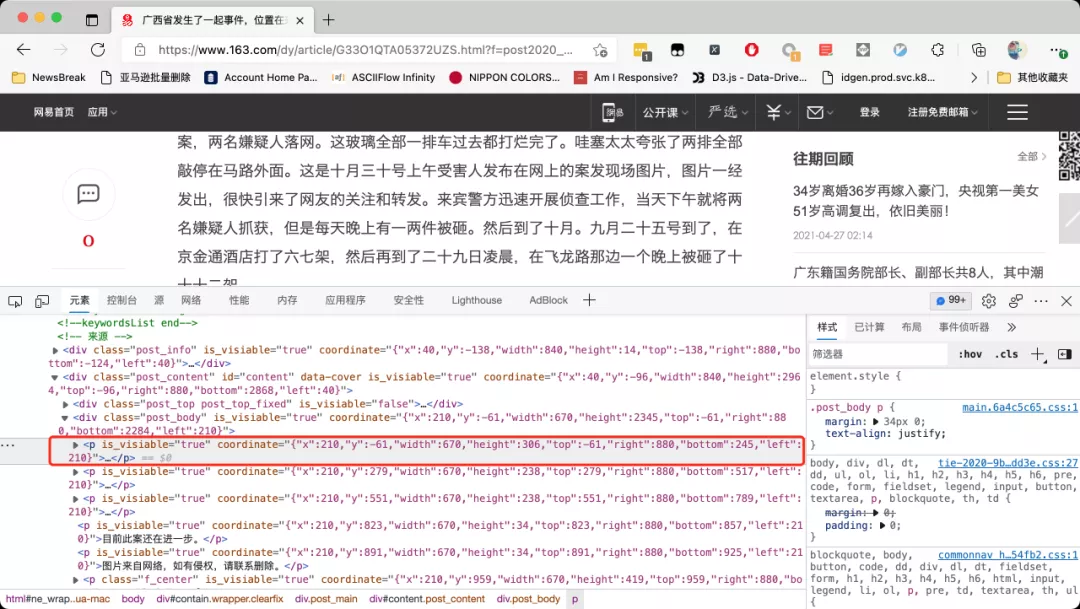Open the 严选 dropdown menu
1080x609 pixels.
(x=727, y=112)
